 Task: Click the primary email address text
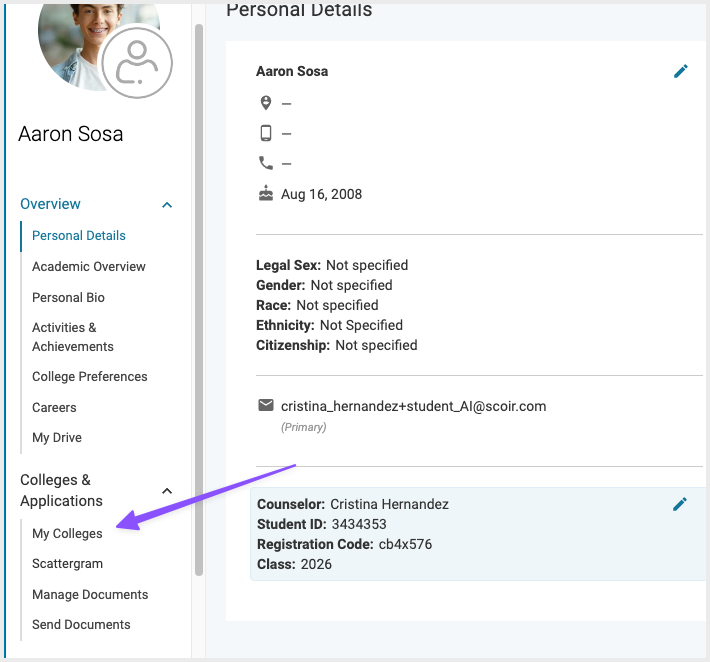413,406
